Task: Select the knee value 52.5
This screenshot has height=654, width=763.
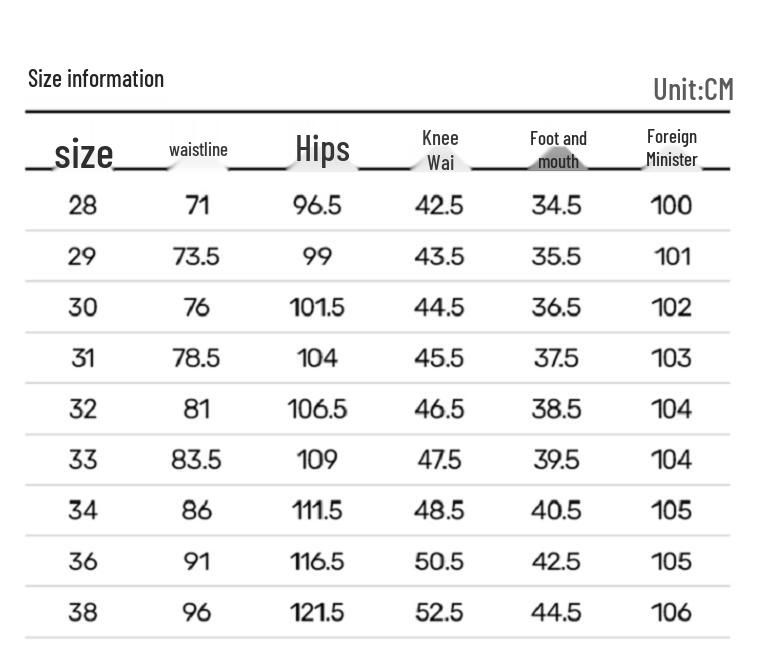Action: coord(439,612)
